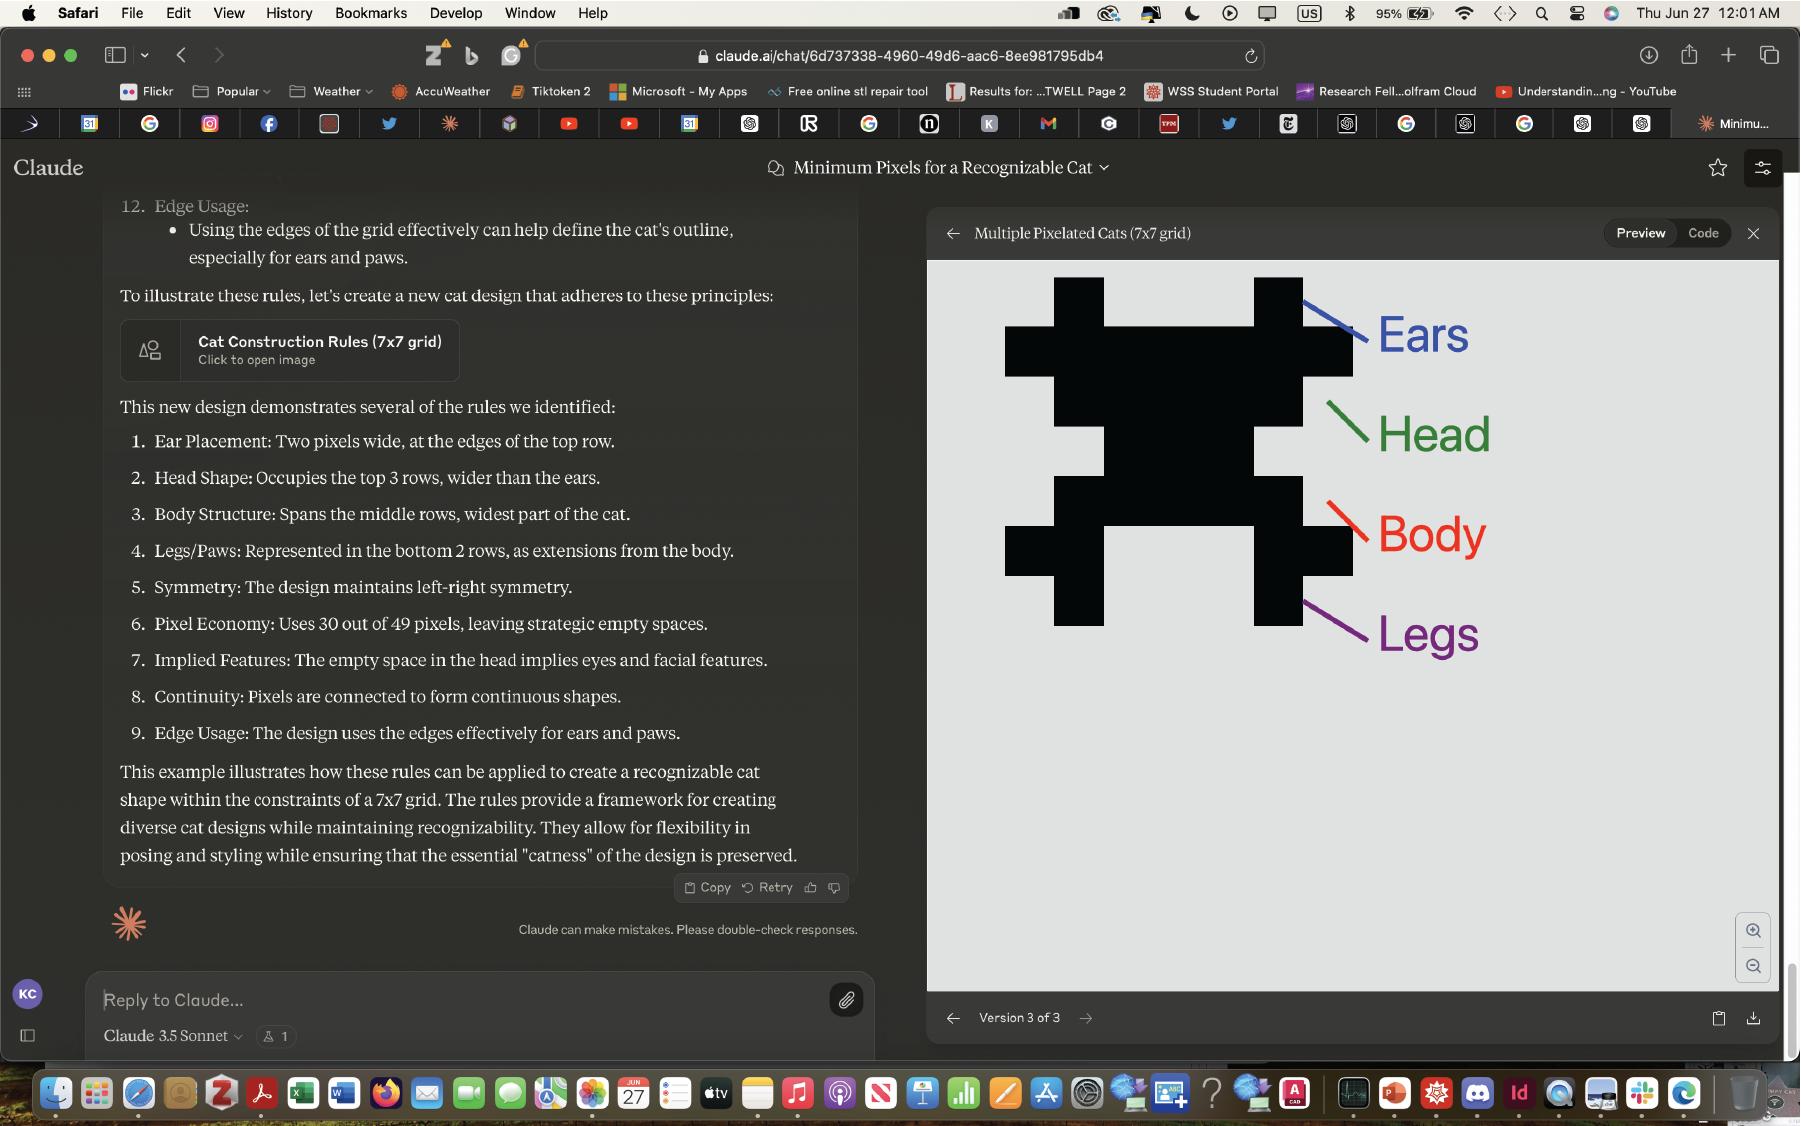This screenshot has width=1801, height=1126.
Task: Give thumbs down to the response
Action: (x=834, y=887)
